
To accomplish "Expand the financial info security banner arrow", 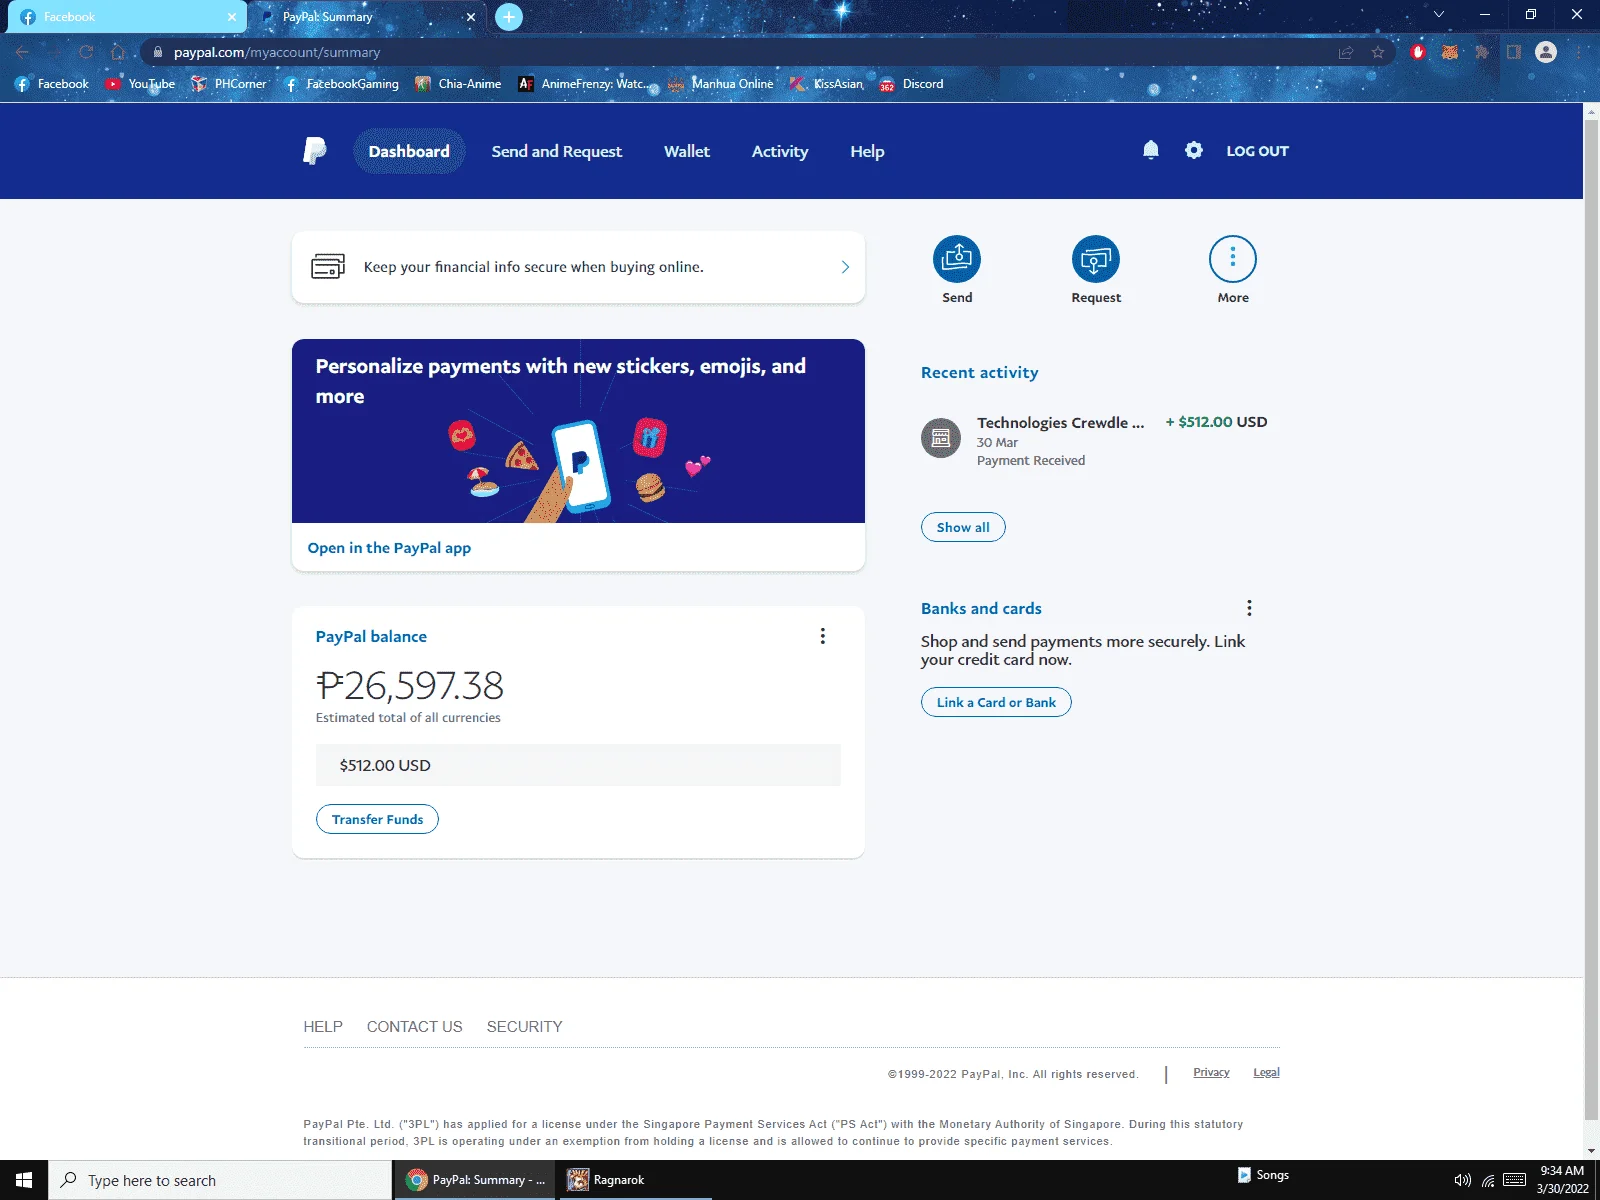I will point(845,267).
